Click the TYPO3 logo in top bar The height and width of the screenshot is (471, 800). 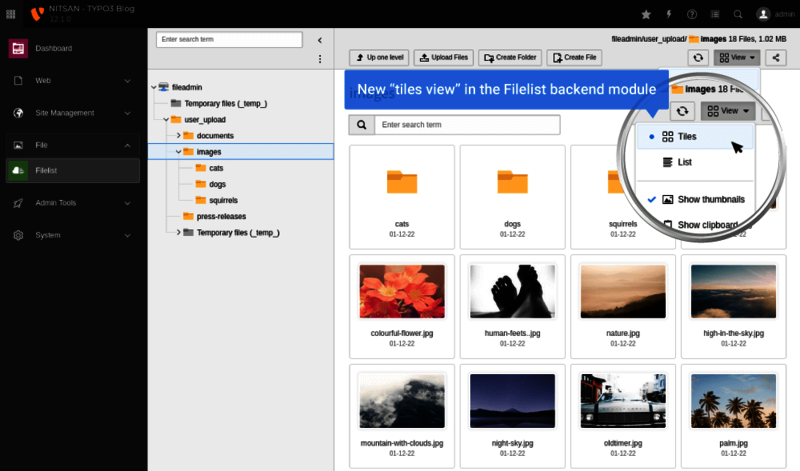[37, 14]
